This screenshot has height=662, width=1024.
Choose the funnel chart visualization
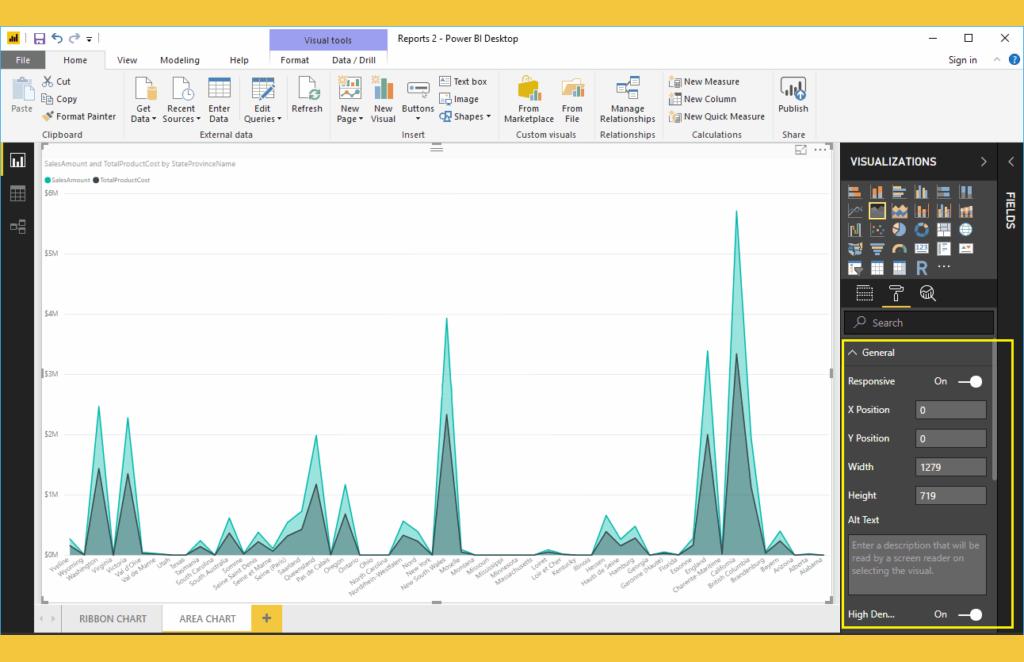point(875,249)
